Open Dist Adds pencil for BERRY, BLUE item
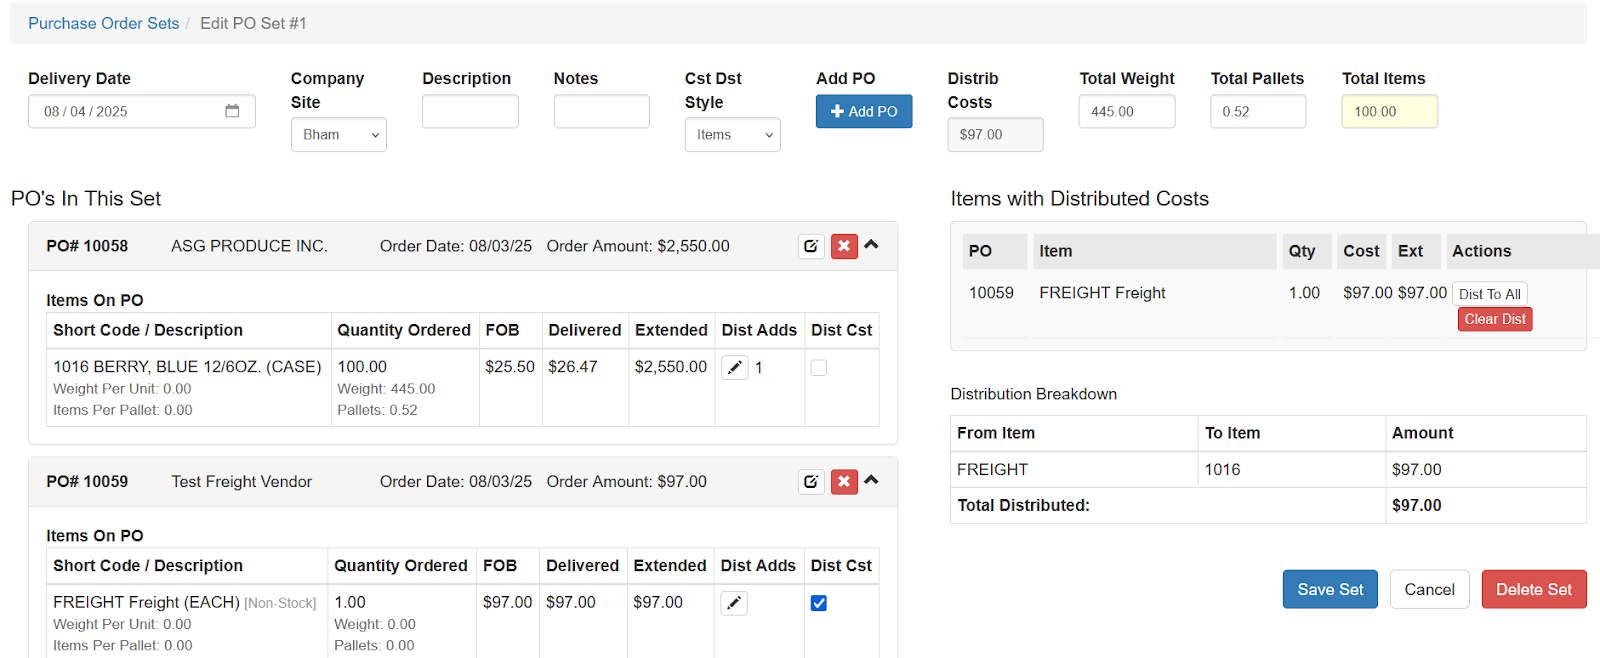 tap(735, 368)
